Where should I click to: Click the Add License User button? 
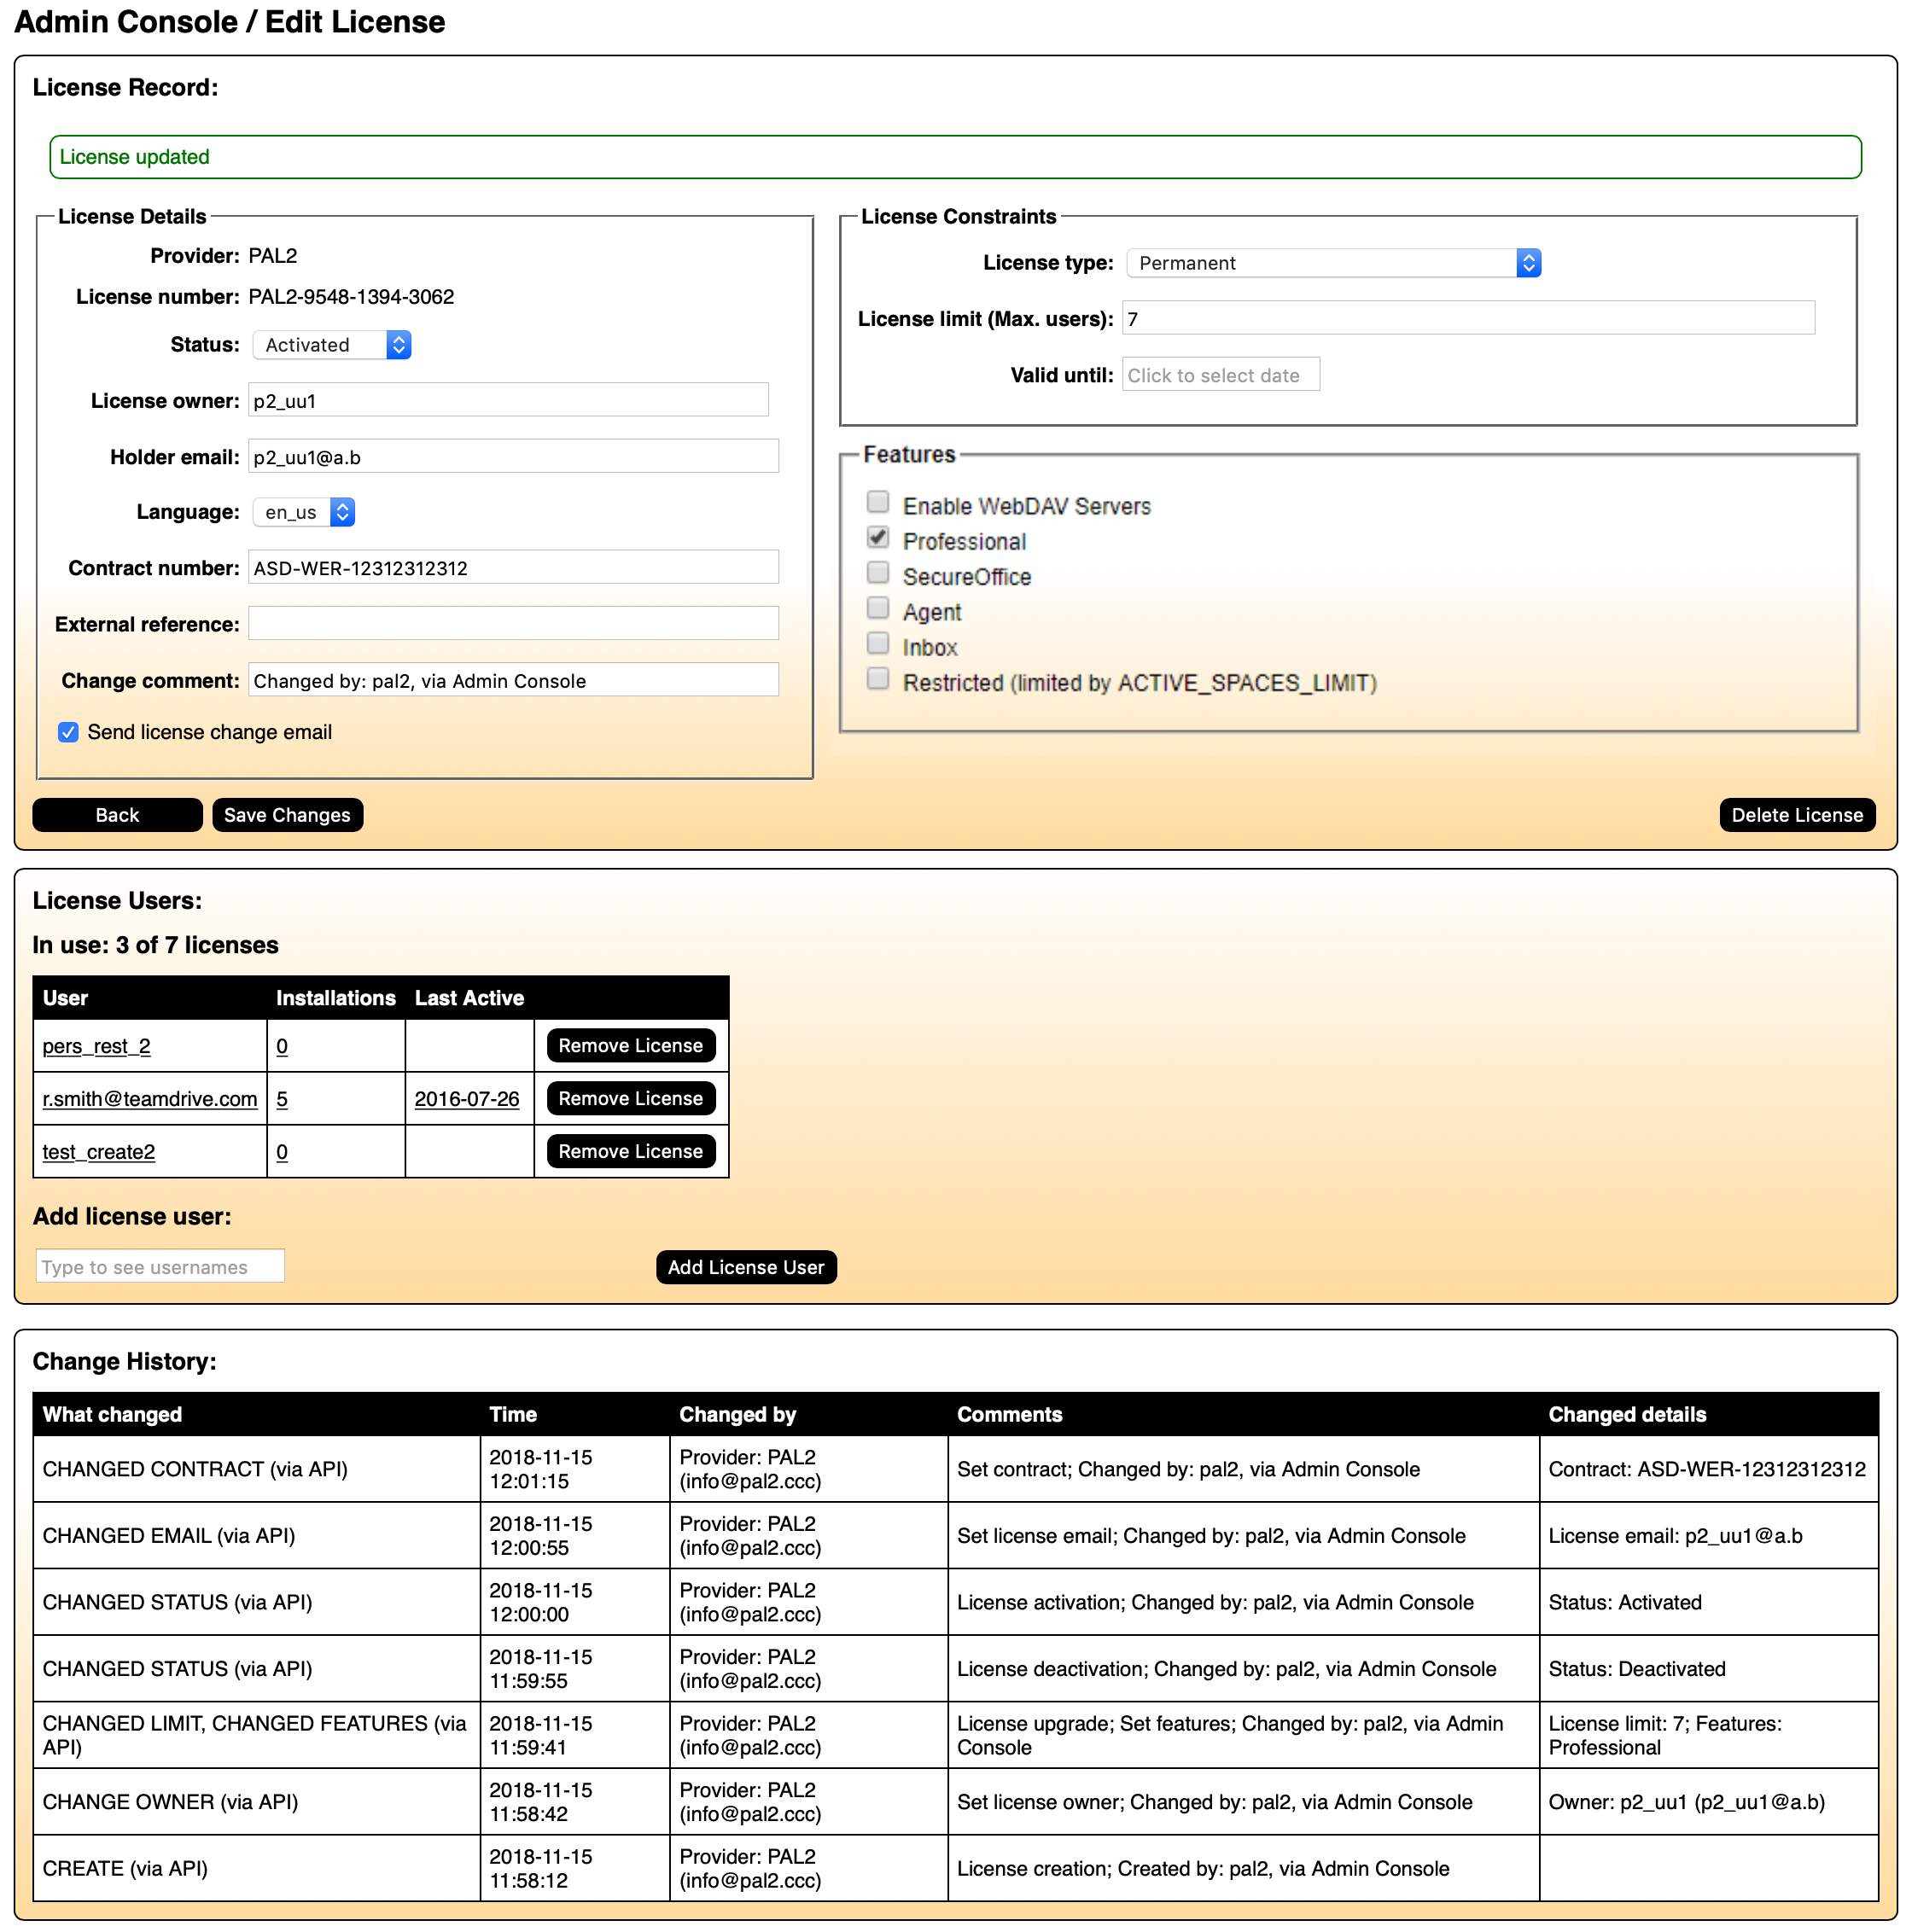746,1267
